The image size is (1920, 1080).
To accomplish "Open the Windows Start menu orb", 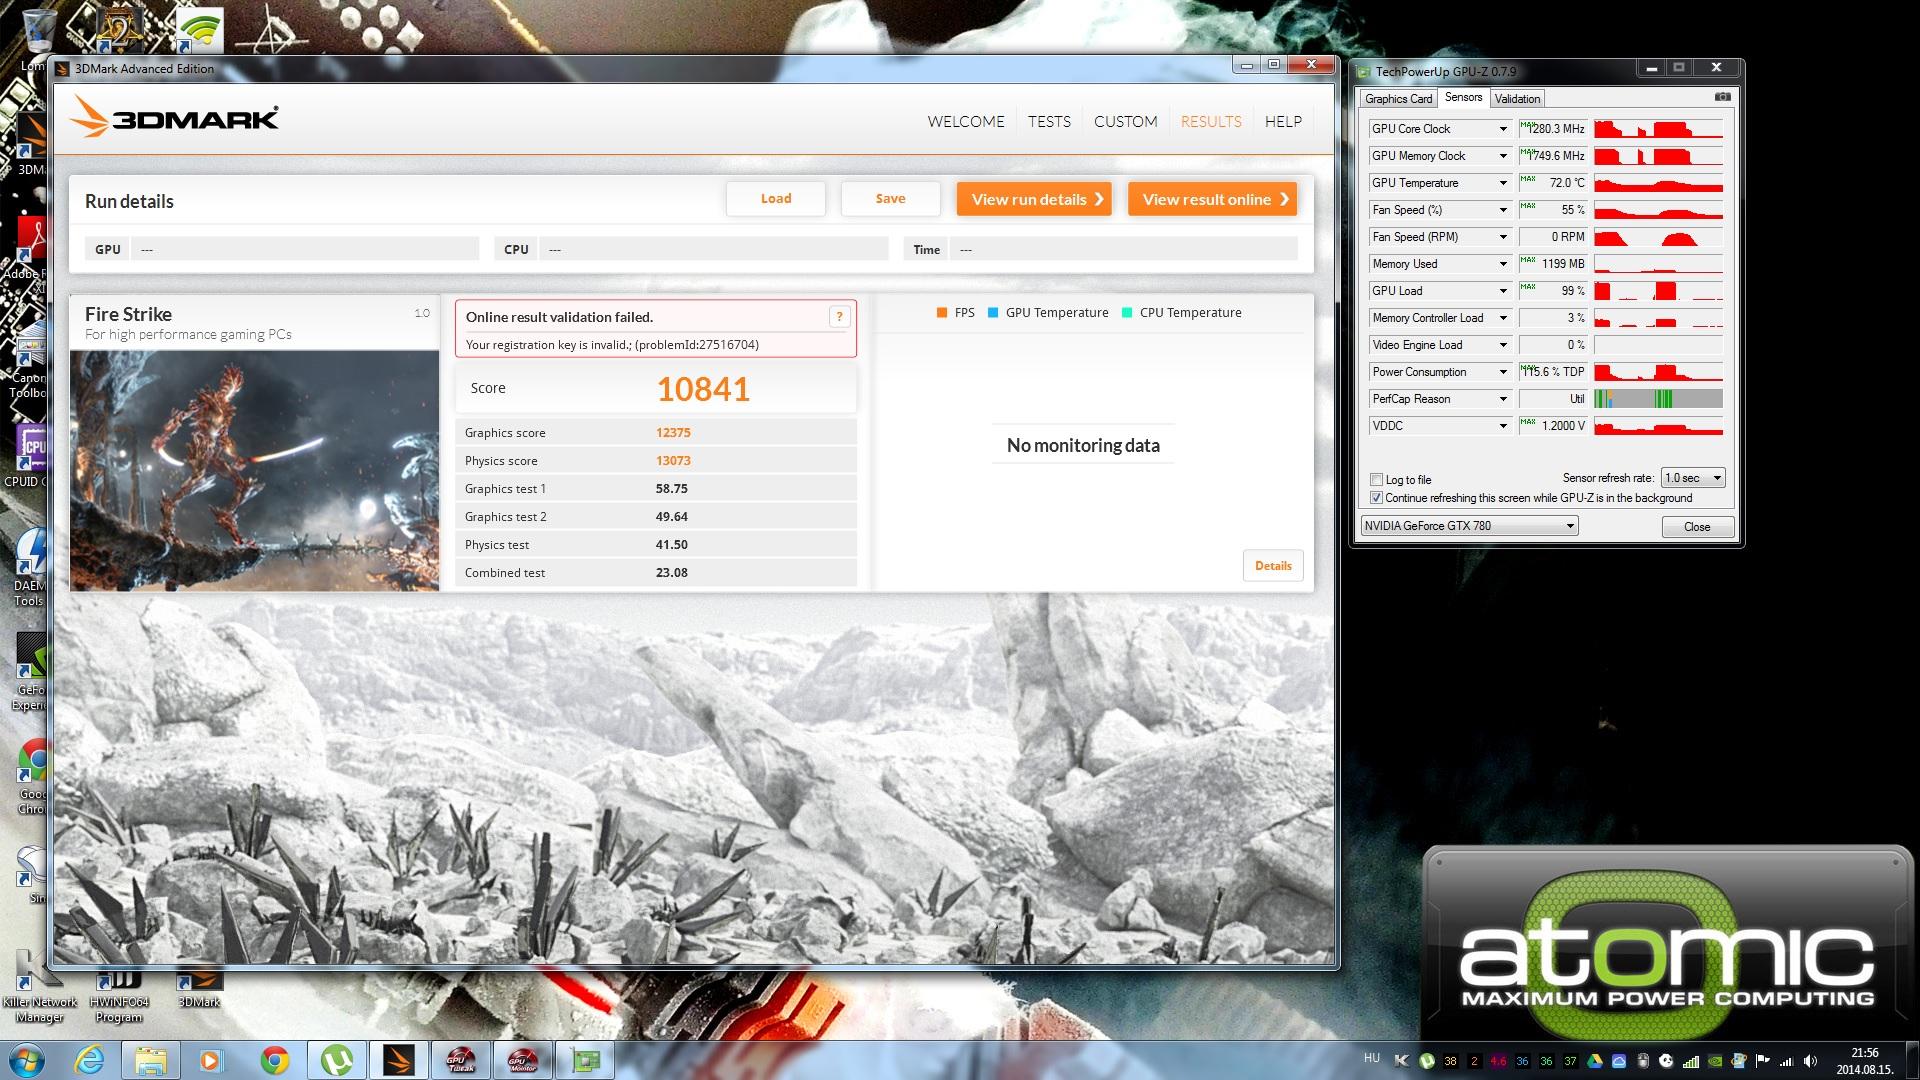I will point(25,1060).
